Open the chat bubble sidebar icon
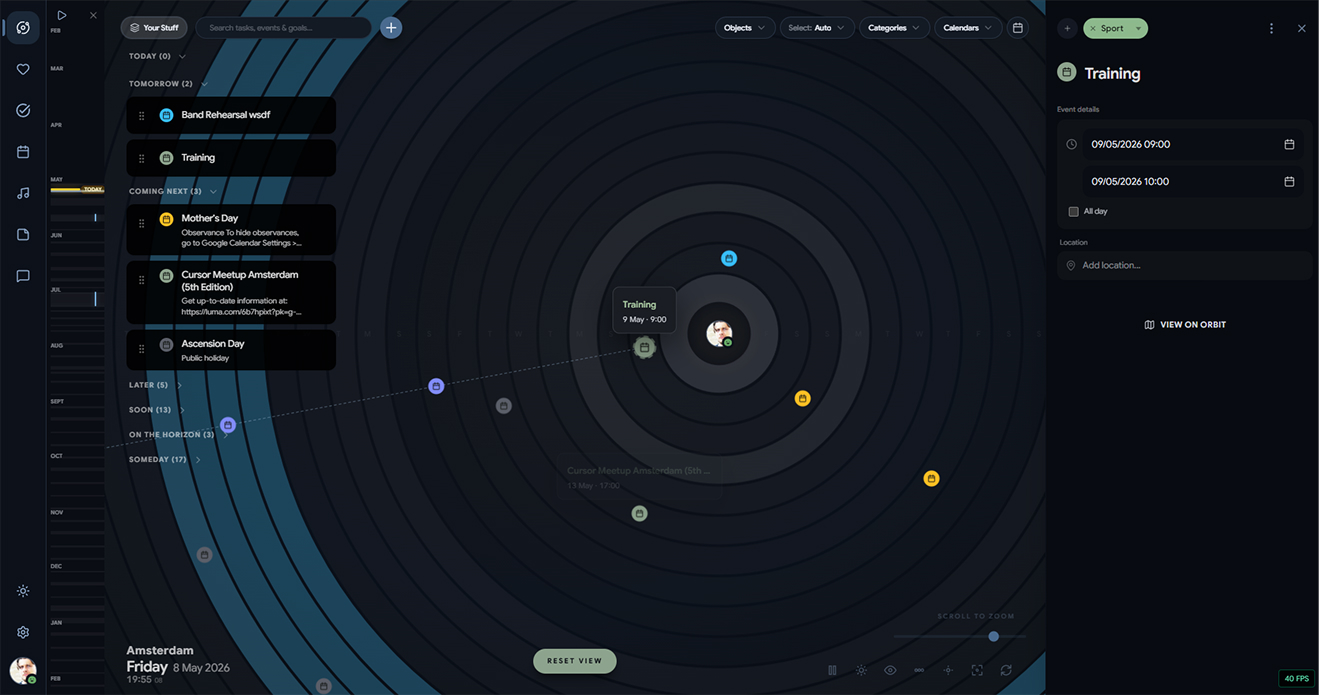The width and height of the screenshot is (1319, 695). coord(23,276)
